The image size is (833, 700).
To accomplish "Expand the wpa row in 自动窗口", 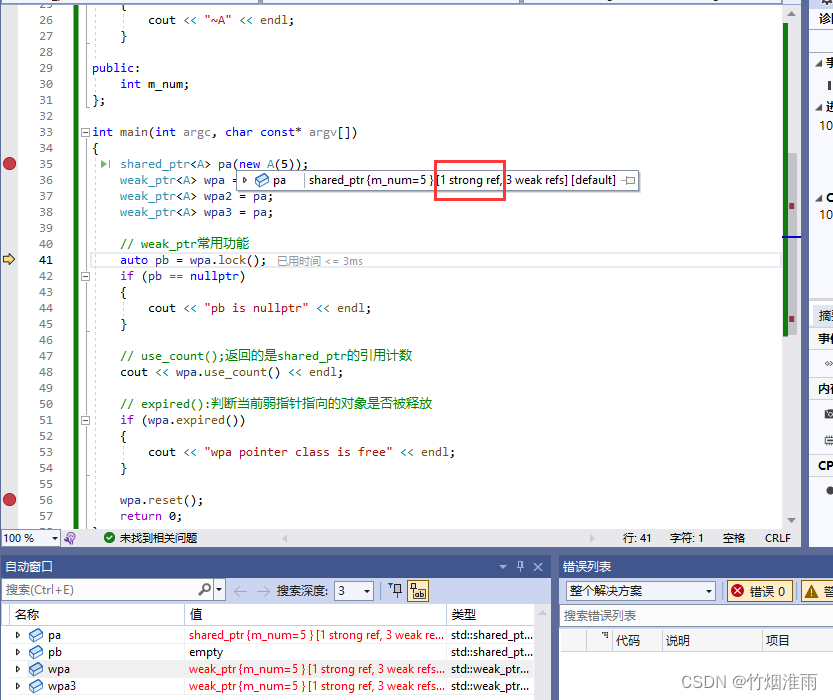I will click(x=18, y=669).
